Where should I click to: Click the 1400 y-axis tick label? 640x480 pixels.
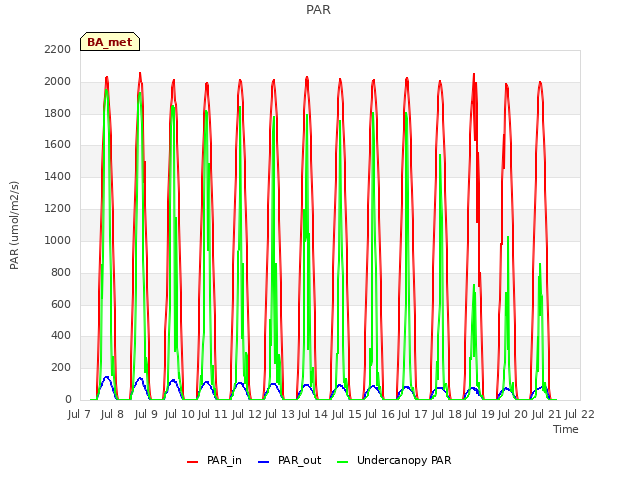pyautogui.click(x=58, y=177)
